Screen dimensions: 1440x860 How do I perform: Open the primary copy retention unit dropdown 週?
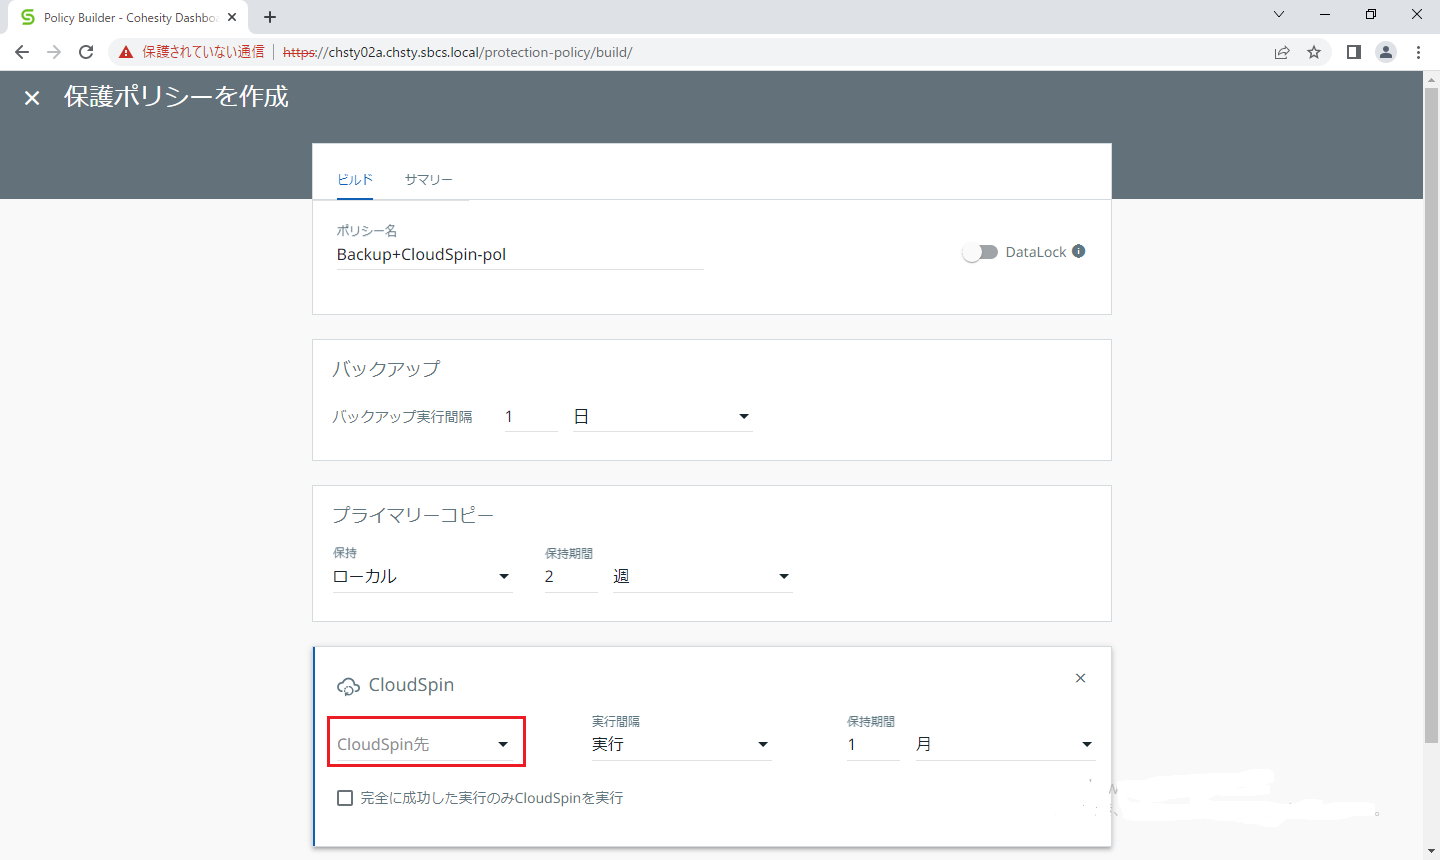(x=702, y=577)
